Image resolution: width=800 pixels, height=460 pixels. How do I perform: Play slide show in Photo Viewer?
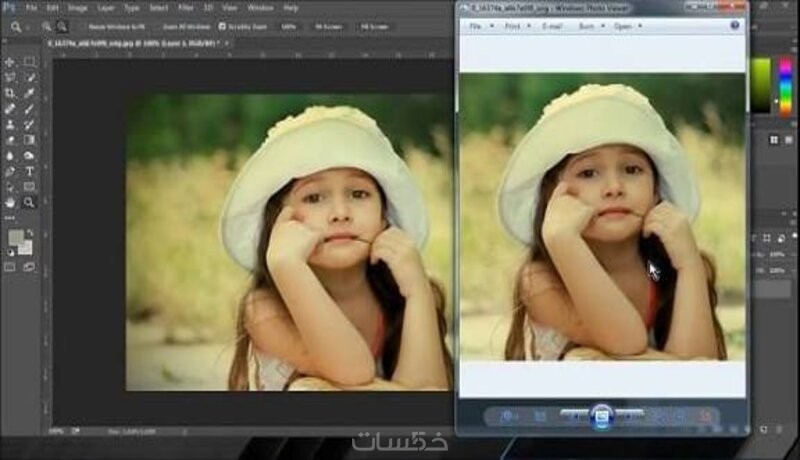pos(602,417)
